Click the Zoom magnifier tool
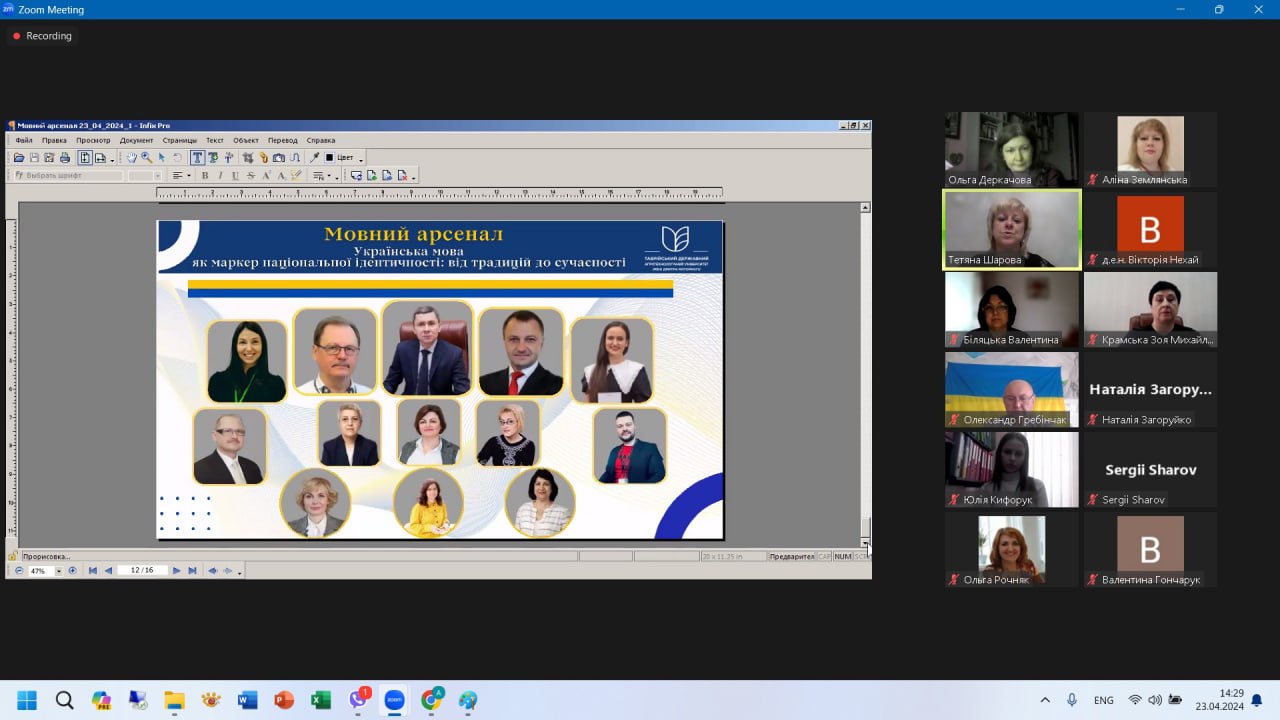Screen dimensions: 1280x720 [146, 158]
